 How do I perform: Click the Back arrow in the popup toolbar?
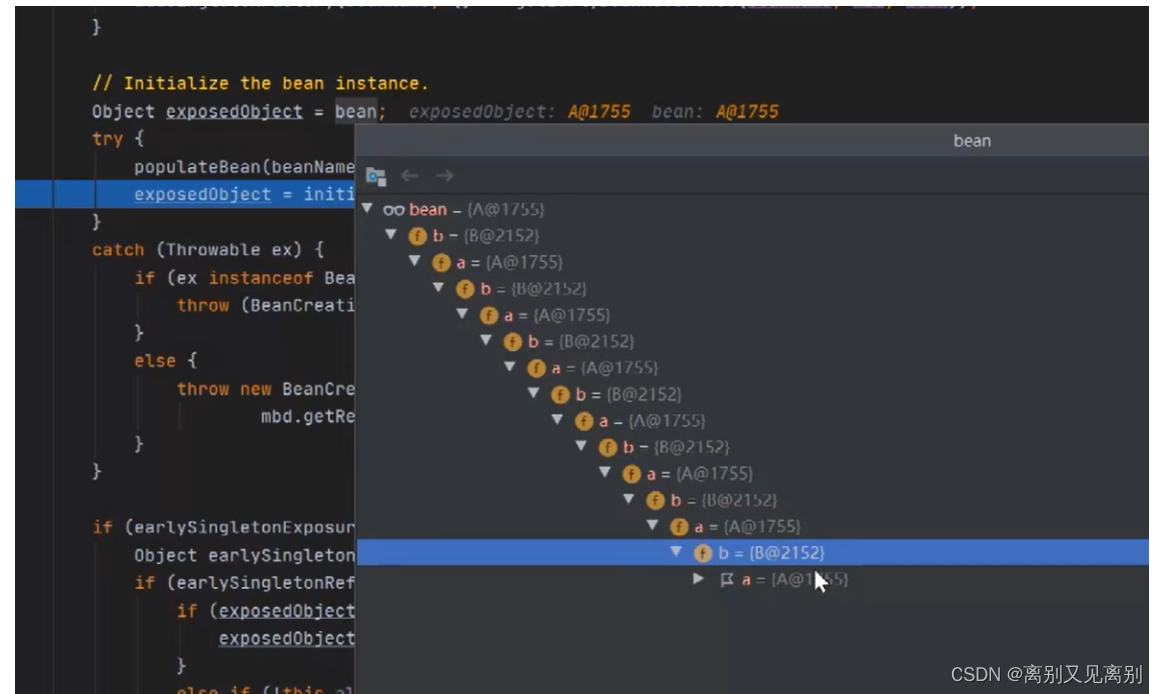point(409,176)
